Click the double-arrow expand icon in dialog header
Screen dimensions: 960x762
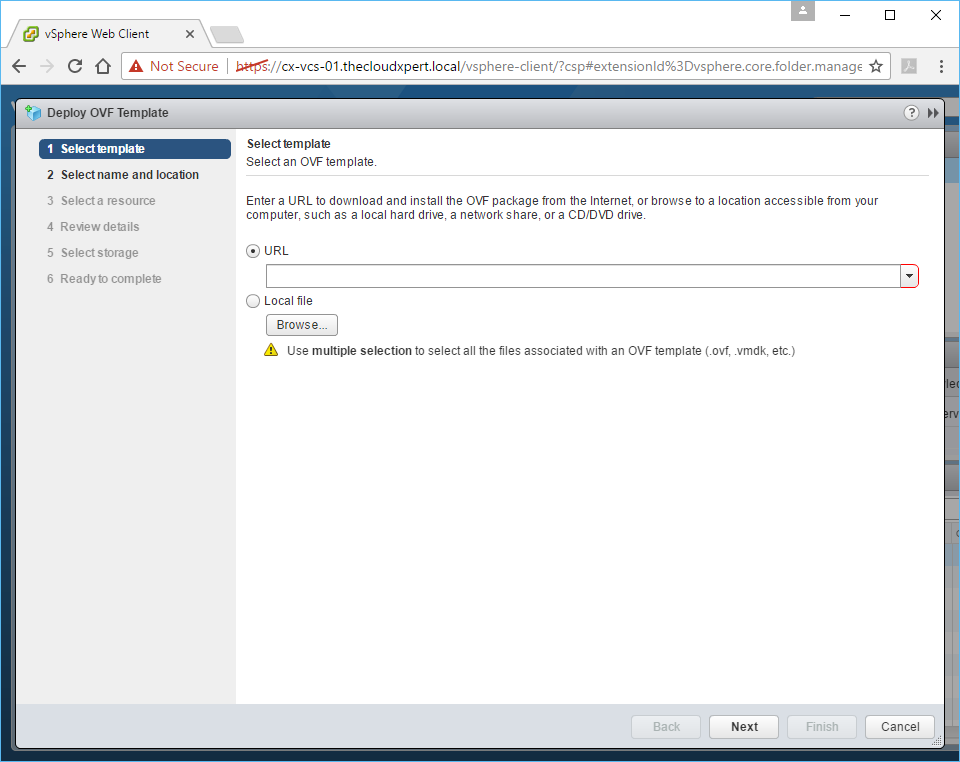pos(933,113)
